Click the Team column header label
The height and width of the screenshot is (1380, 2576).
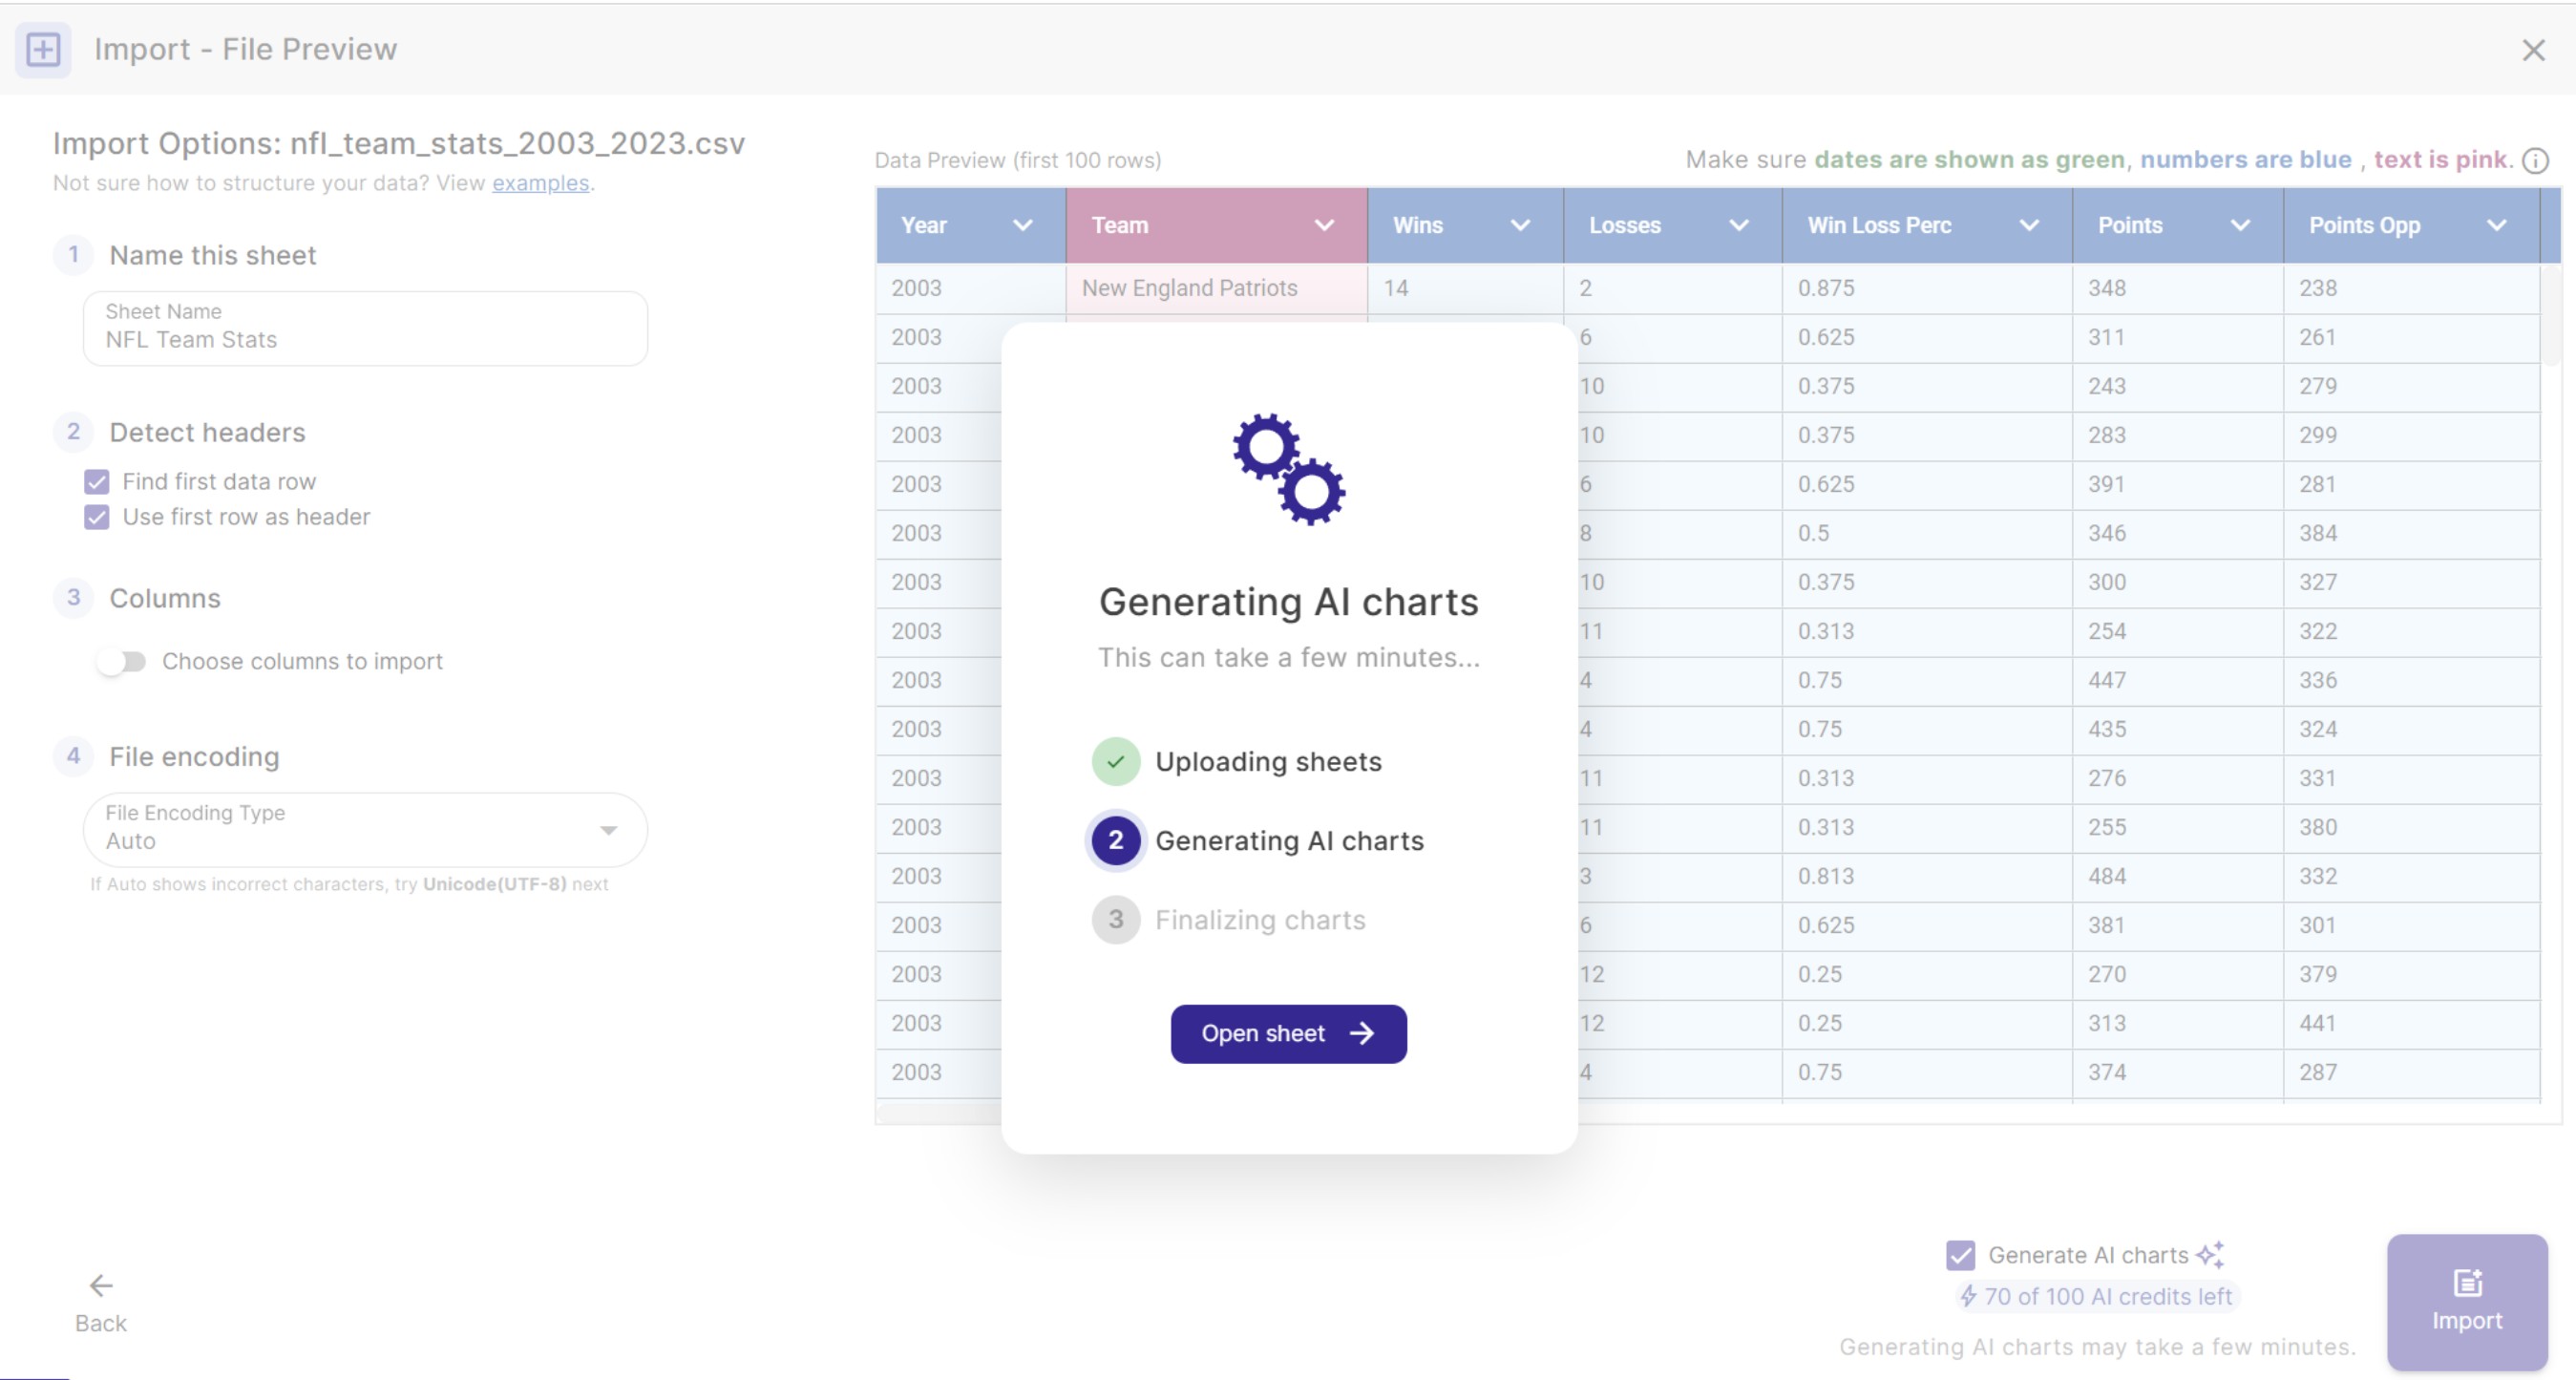[x=1119, y=225]
